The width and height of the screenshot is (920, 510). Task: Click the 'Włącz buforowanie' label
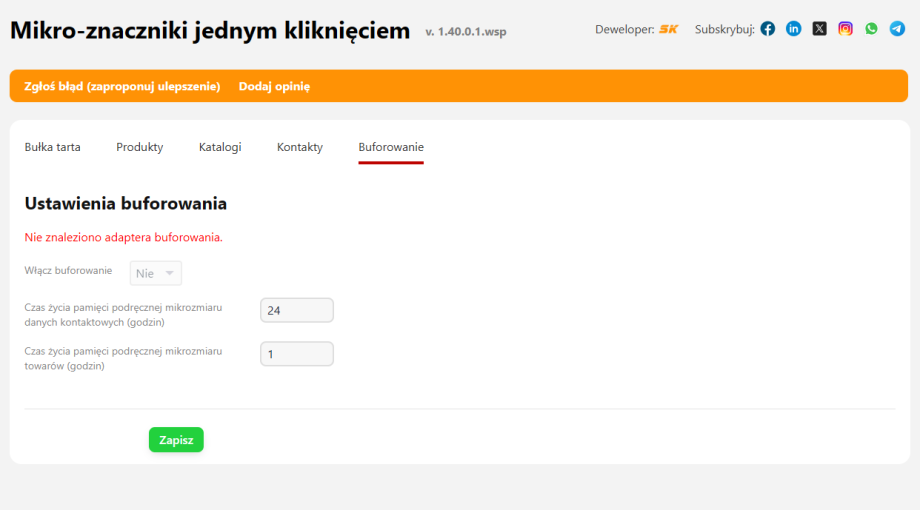(68, 271)
